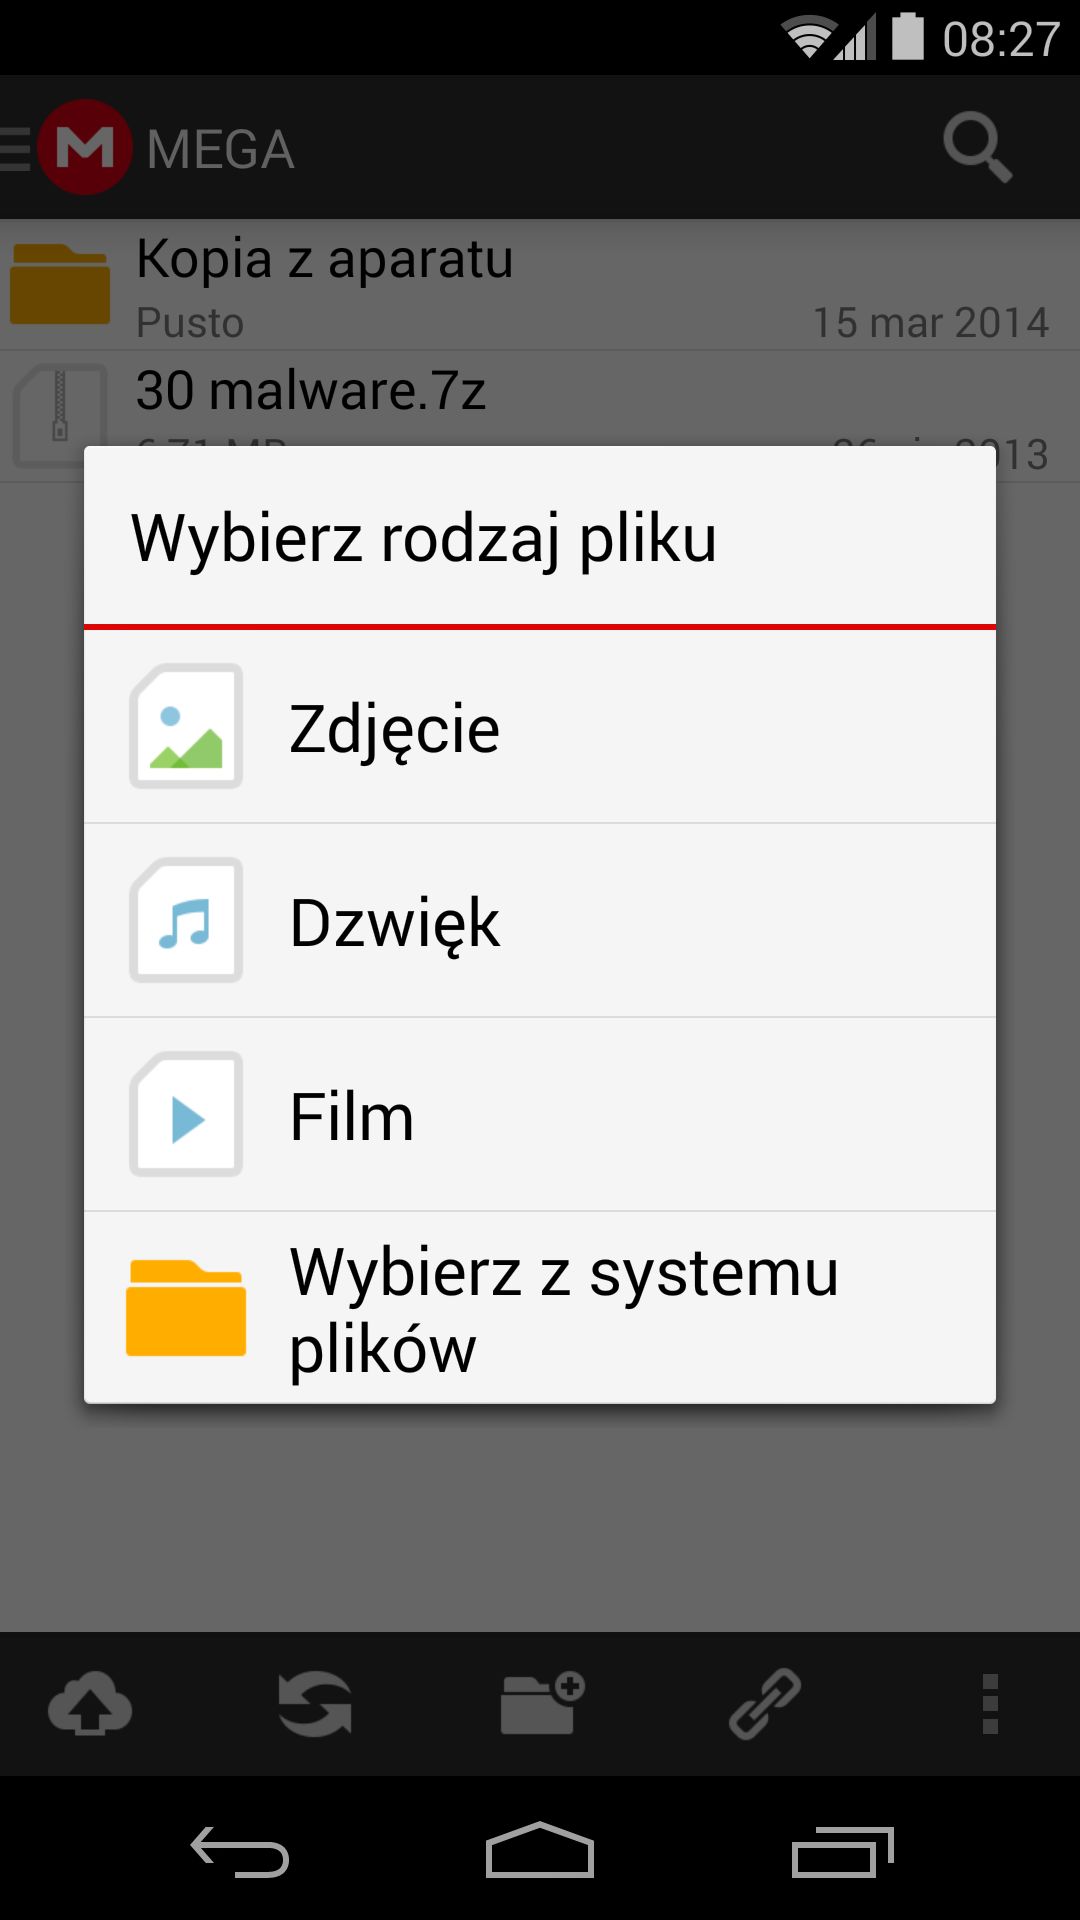Tap the Android home navigation button
This screenshot has width=1080, height=1920.
click(x=540, y=1850)
